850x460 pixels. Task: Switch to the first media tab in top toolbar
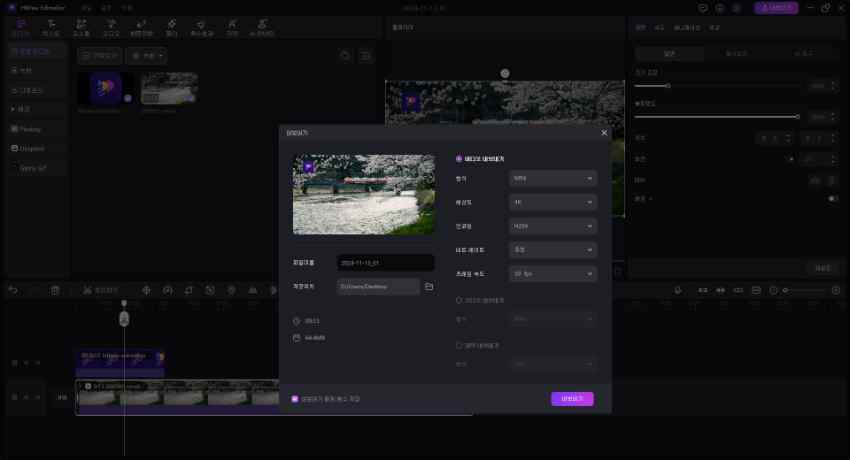(x=21, y=27)
